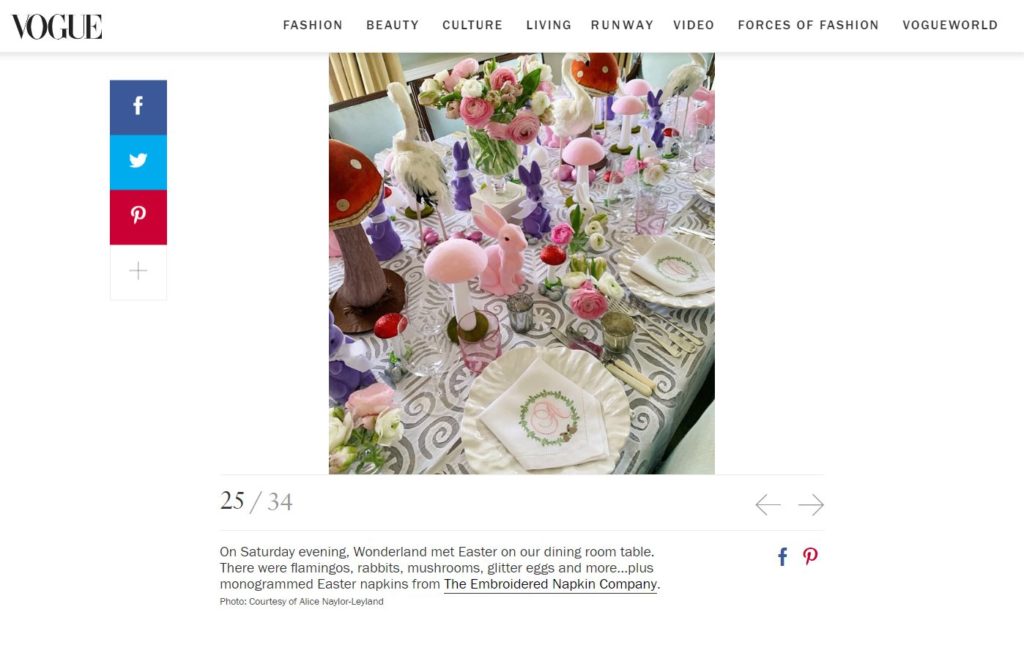Click the Easter table slideshow photo
This screenshot has width=1024, height=653.
pyautogui.click(x=522, y=263)
